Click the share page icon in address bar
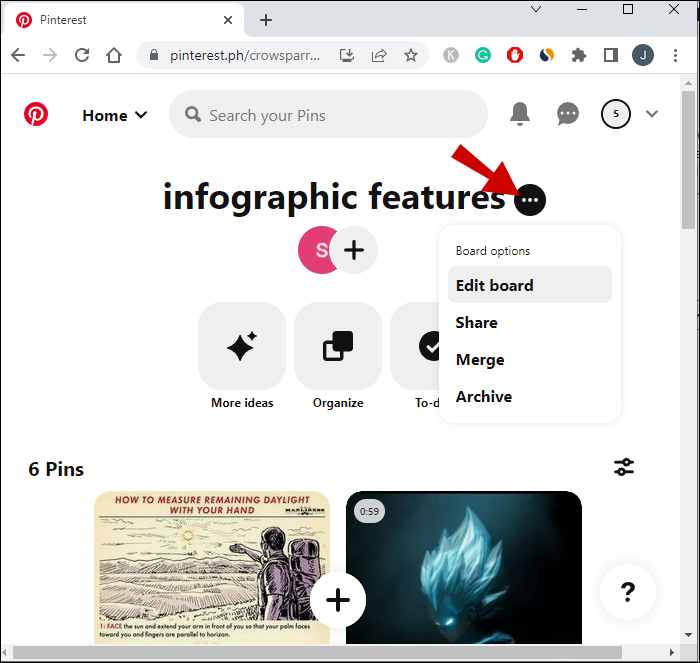 [x=379, y=55]
